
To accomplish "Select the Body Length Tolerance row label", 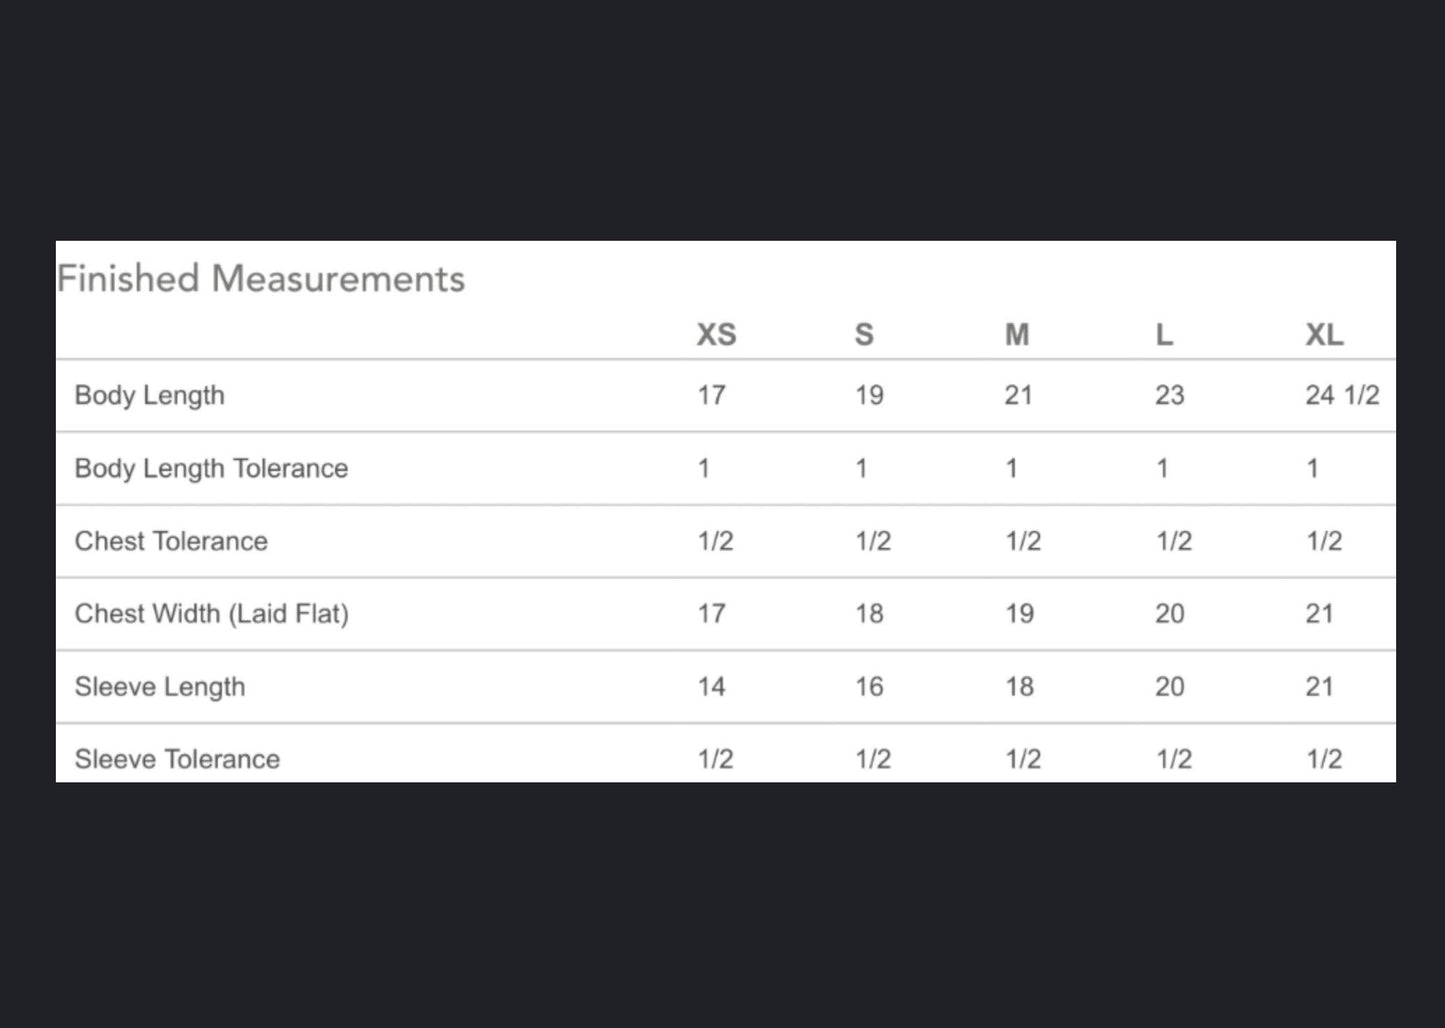I will pyautogui.click(x=211, y=468).
